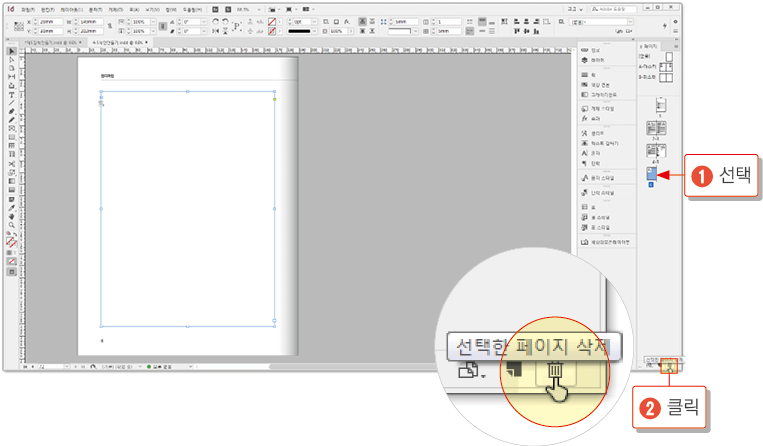This screenshot has height=446, width=763.
Task: Click the flip horizontal icon
Action: [216, 31]
